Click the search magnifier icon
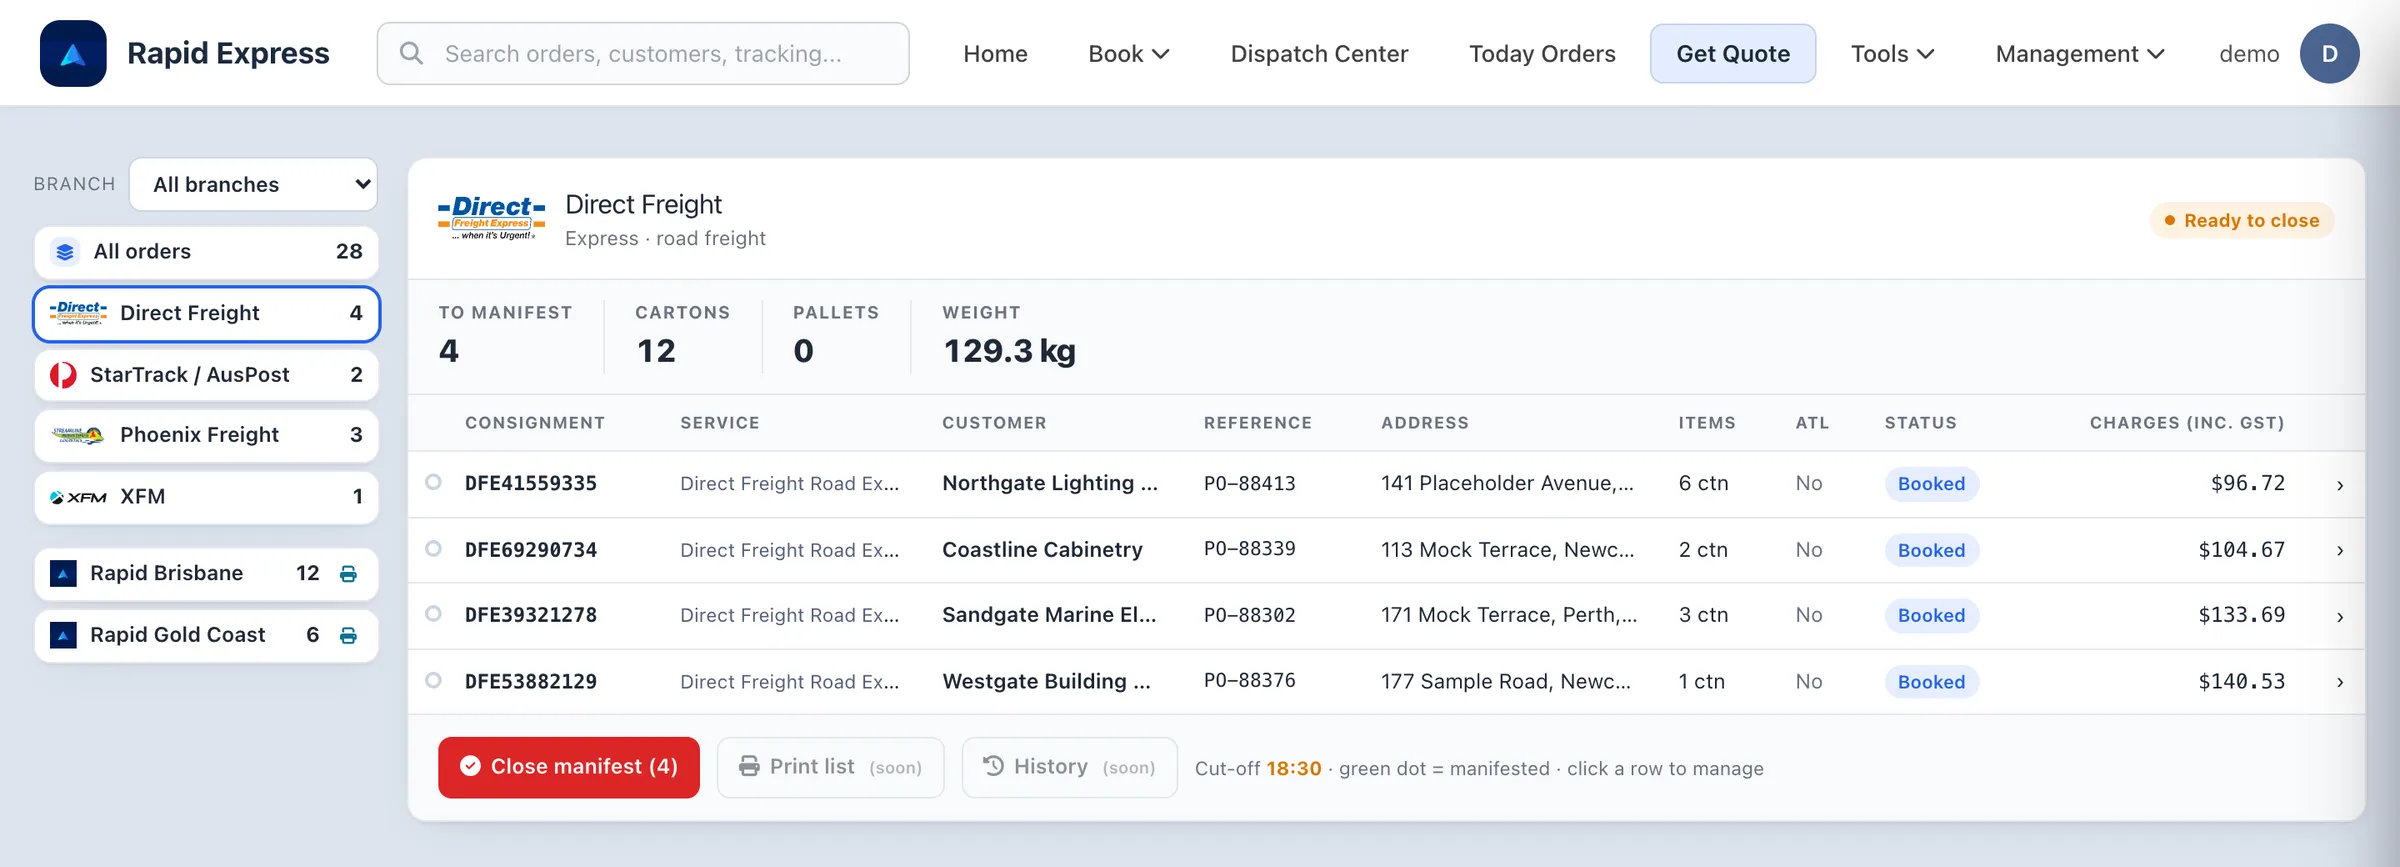This screenshot has width=2400, height=867. pos(411,53)
